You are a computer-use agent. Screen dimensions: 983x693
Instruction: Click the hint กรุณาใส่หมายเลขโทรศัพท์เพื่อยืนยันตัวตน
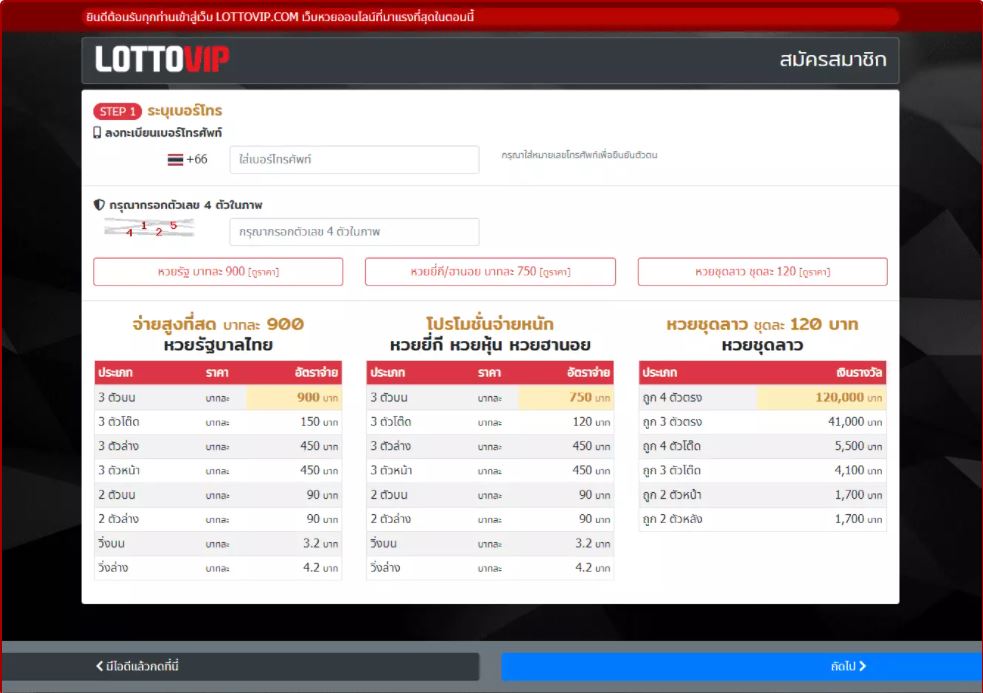point(579,155)
